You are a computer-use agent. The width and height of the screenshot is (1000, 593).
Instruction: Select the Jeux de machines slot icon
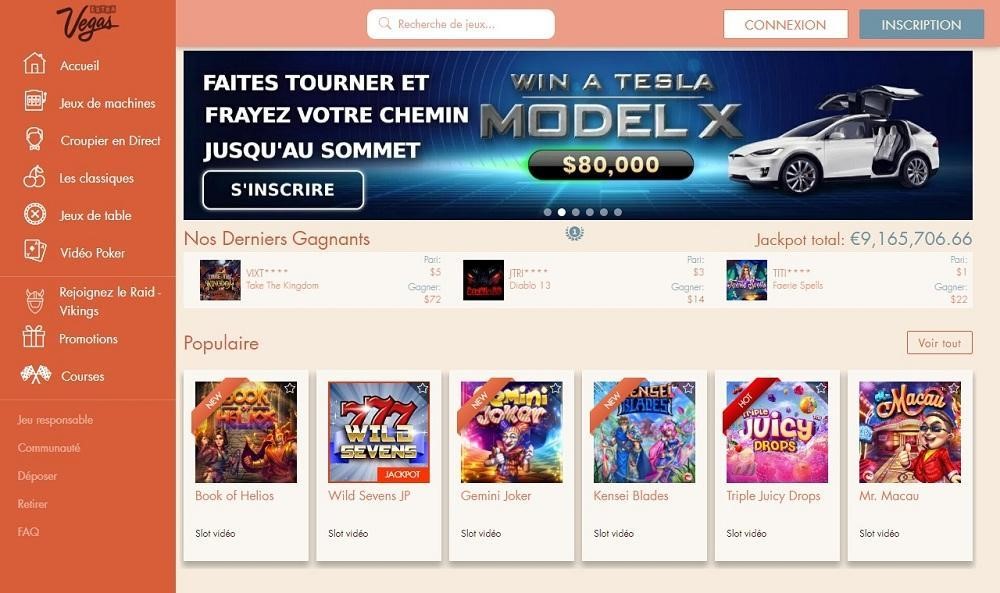34,101
